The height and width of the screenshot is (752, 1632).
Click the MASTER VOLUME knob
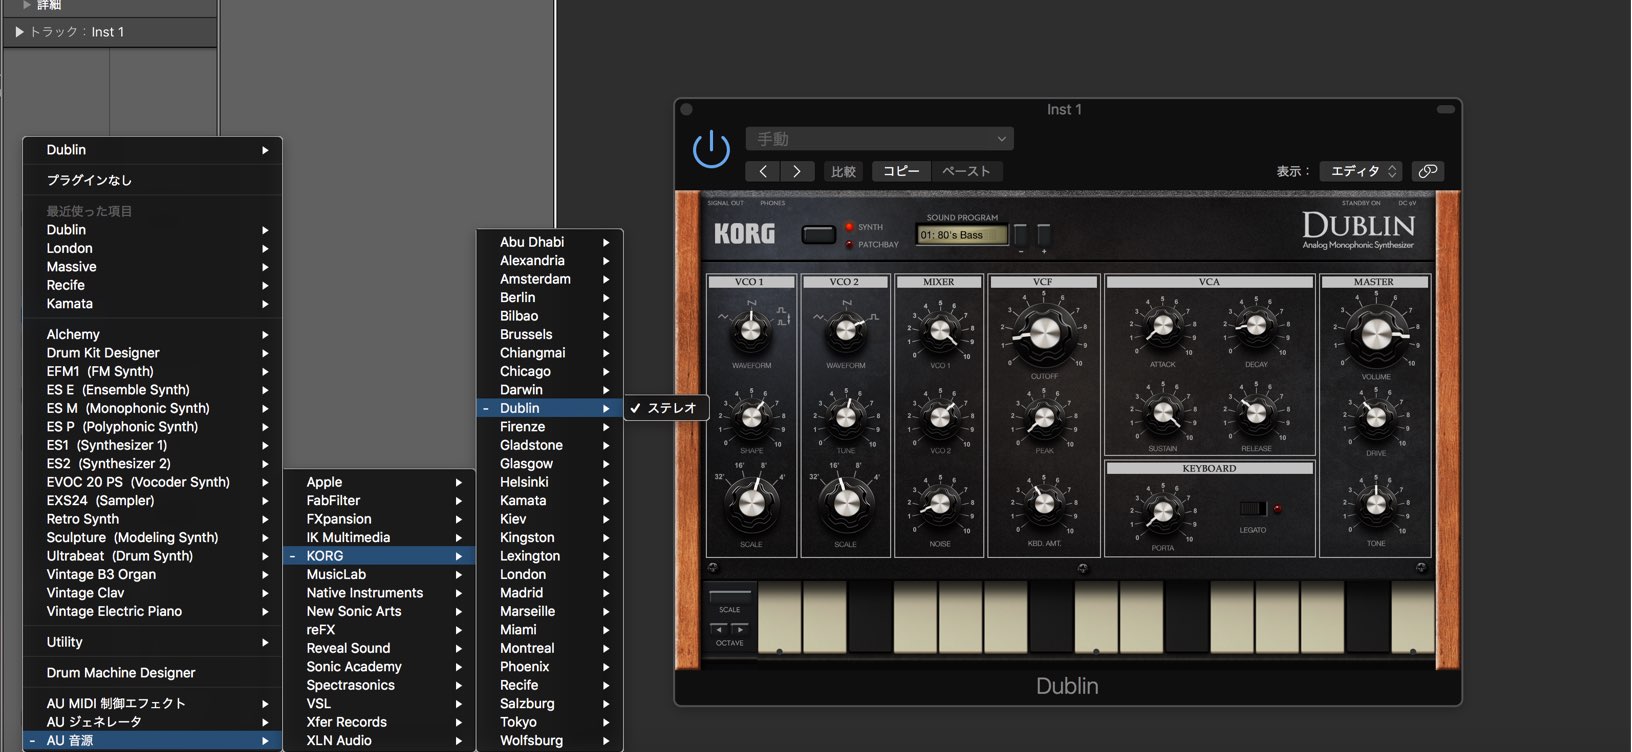[x=1375, y=333]
